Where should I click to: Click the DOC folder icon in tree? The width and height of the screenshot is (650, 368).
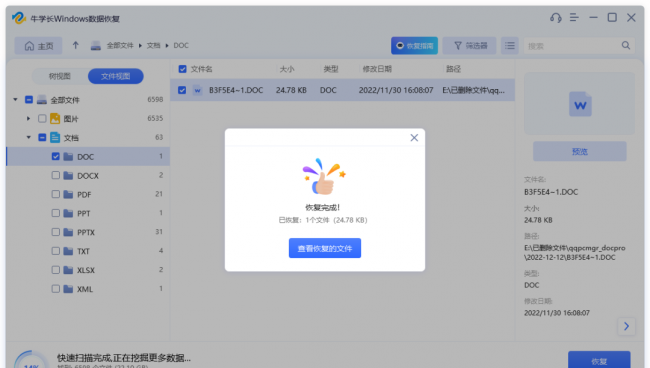coord(68,157)
